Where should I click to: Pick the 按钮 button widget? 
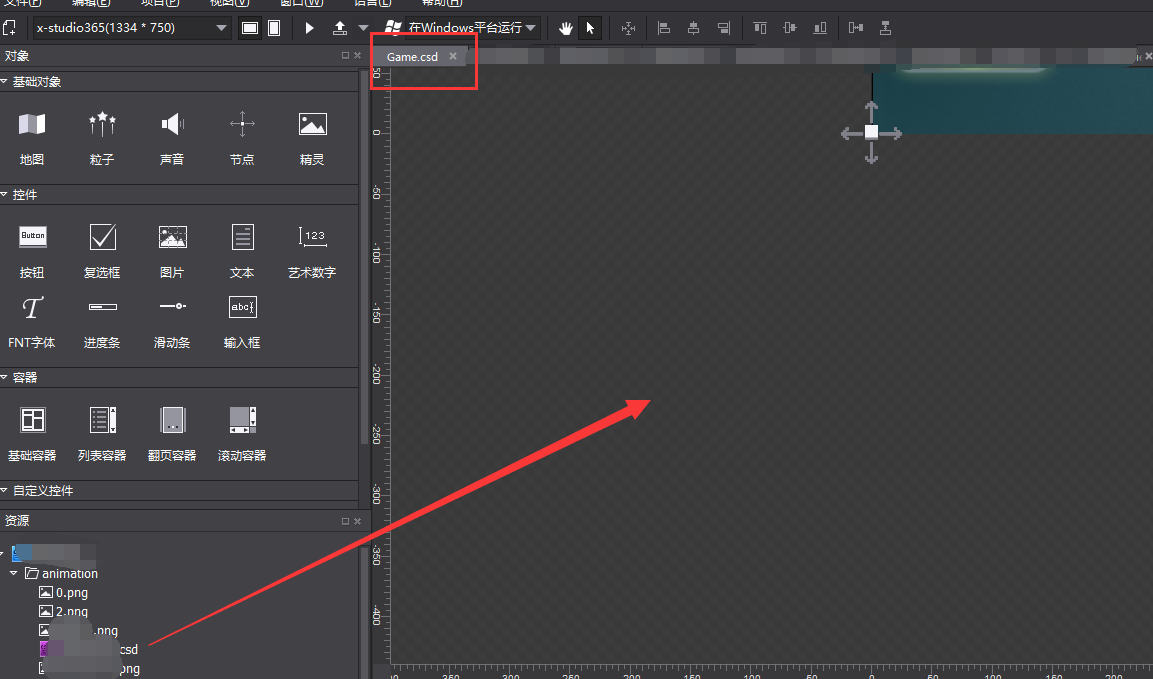tap(32, 251)
